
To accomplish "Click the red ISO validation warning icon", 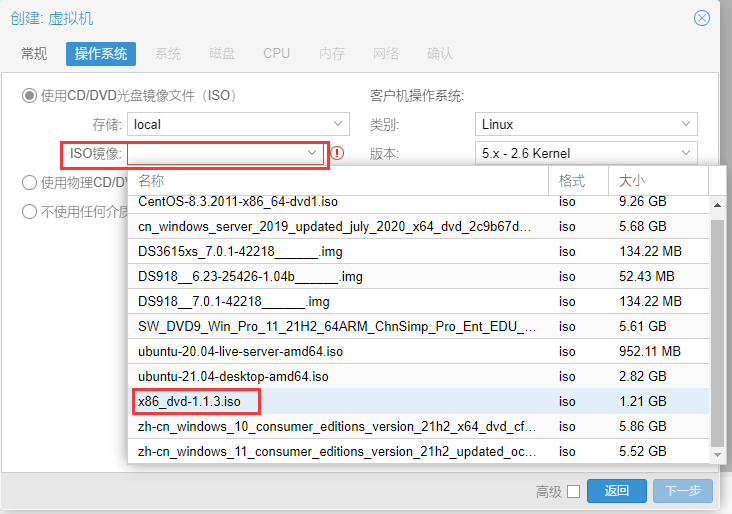I will [337, 153].
